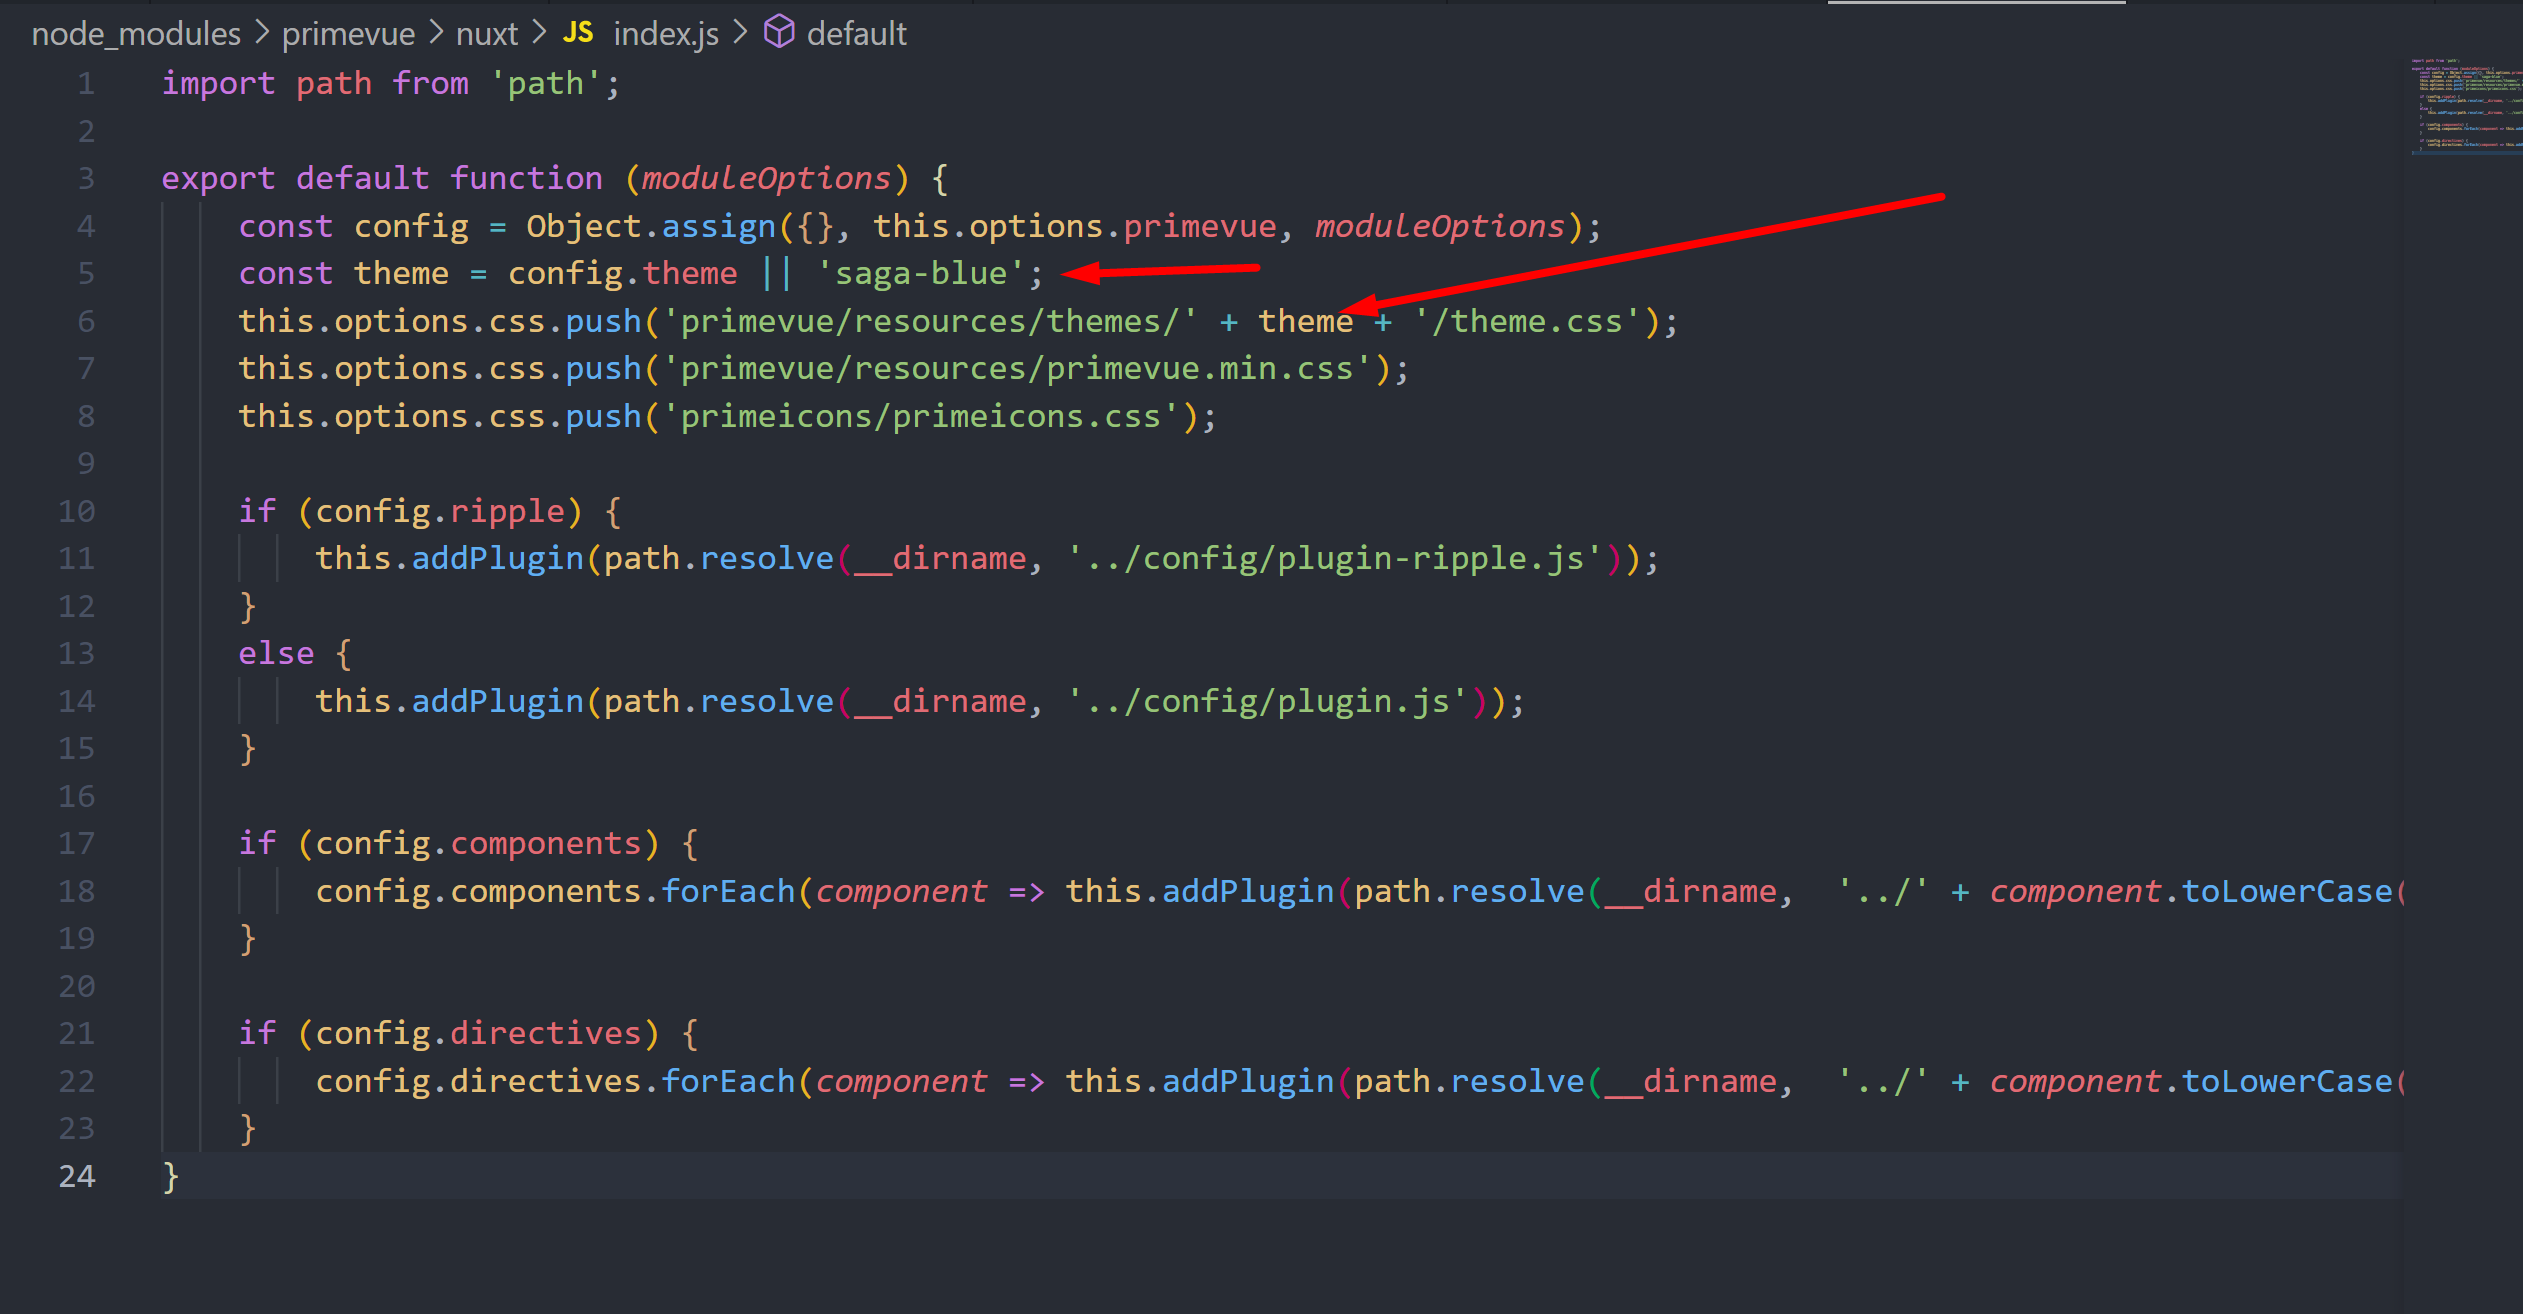Viewport: 2523px width, 1314px height.
Task: Click the cube symbol icon before 'default'
Action: [780, 31]
